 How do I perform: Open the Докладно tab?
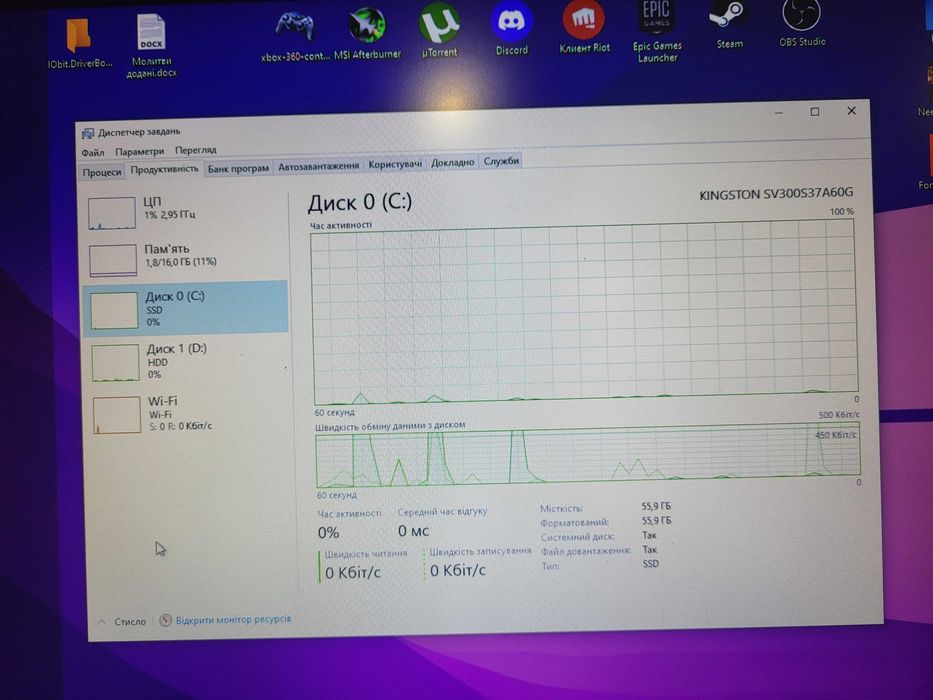click(x=452, y=162)
